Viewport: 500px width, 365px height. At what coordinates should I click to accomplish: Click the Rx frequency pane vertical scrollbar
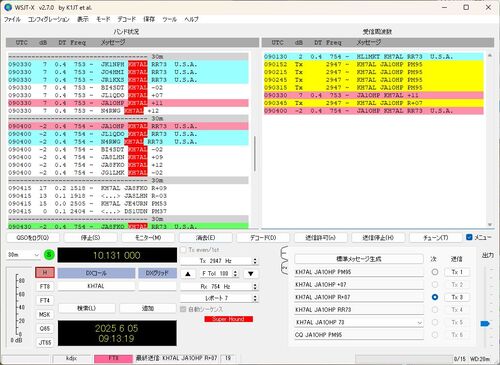tap(490, 140)
